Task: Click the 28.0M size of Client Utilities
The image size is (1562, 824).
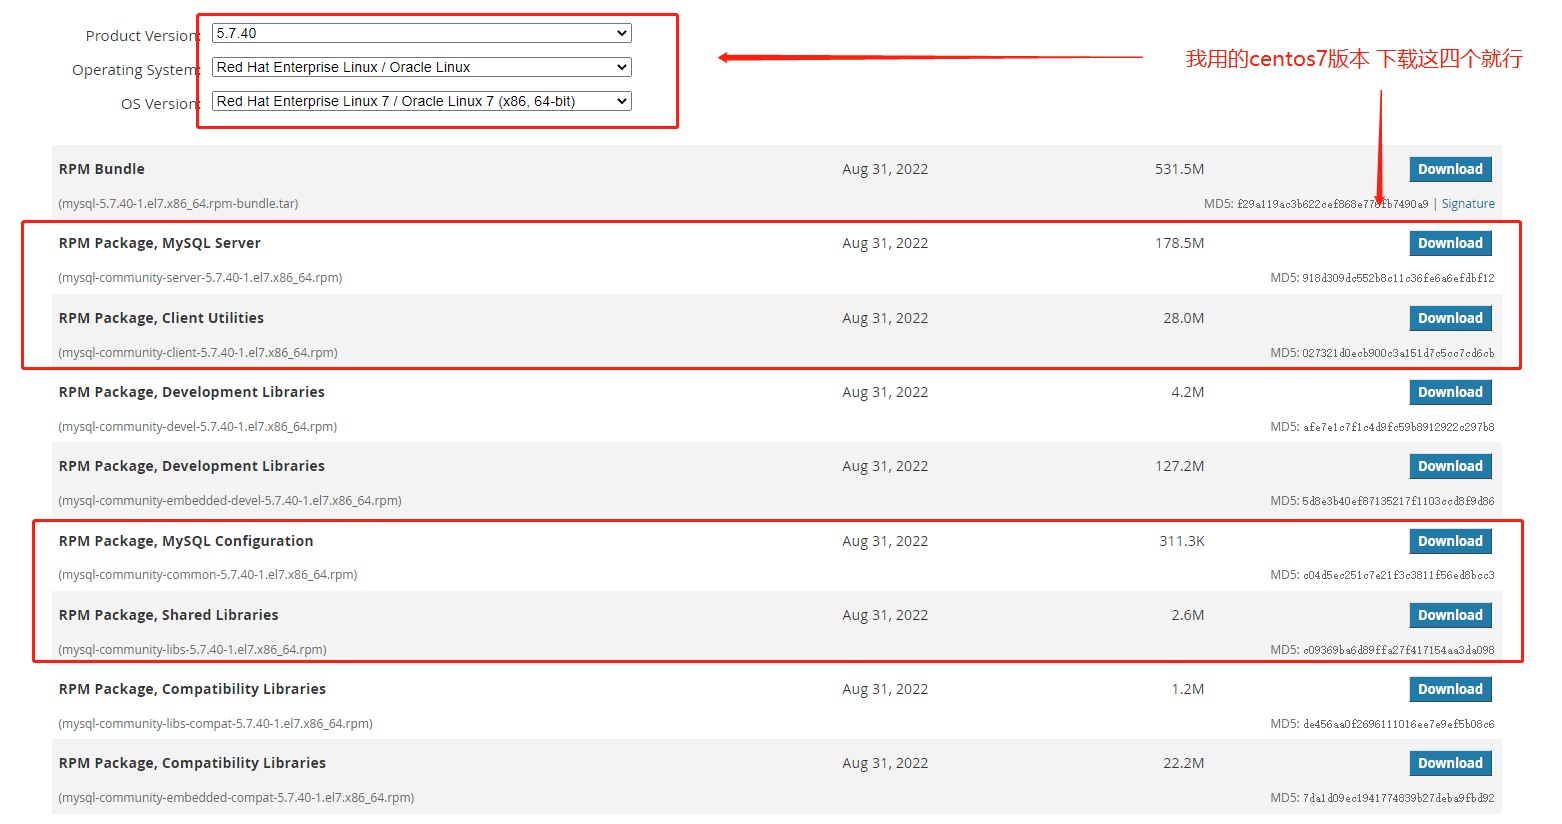Action: (x=1183, y=318)
